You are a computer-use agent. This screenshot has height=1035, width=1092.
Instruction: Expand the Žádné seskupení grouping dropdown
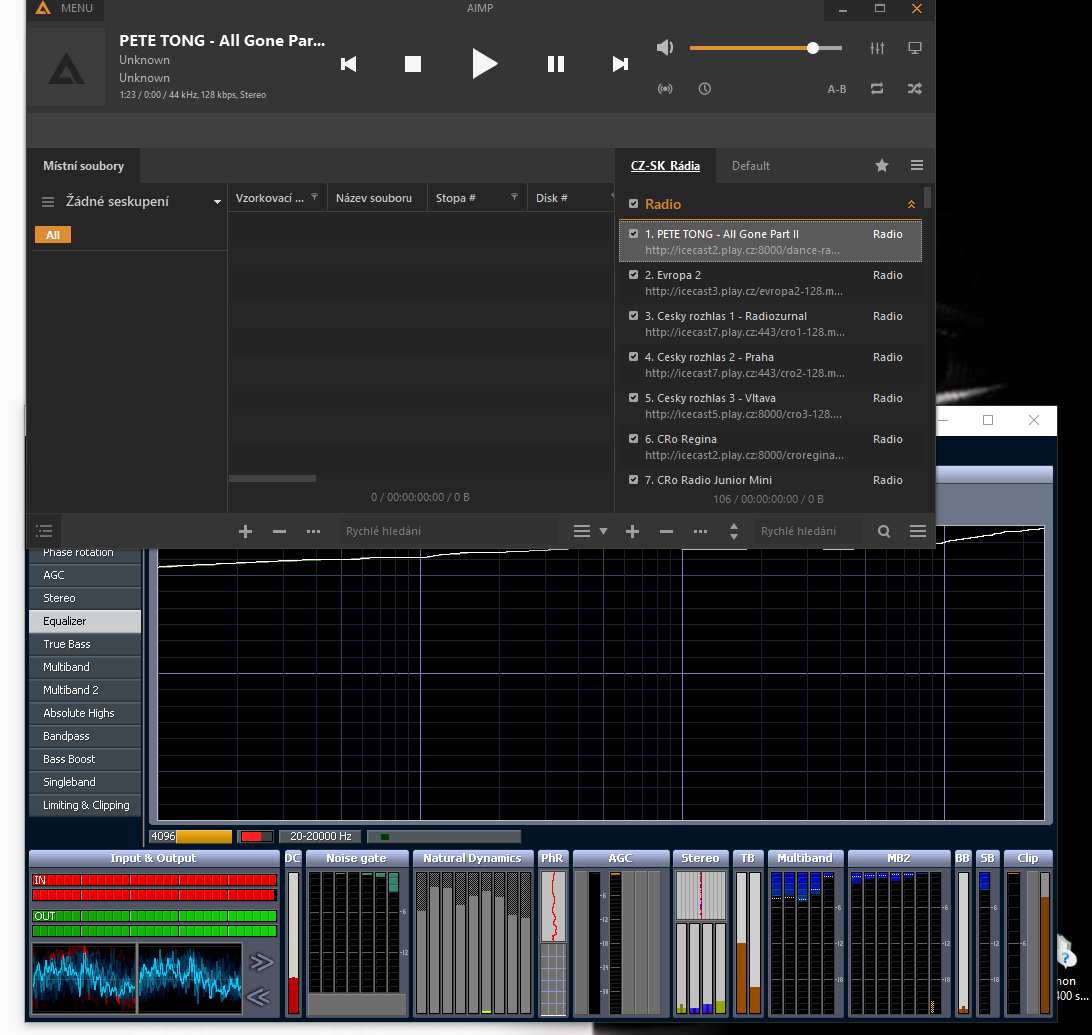(x=217, y=202)
